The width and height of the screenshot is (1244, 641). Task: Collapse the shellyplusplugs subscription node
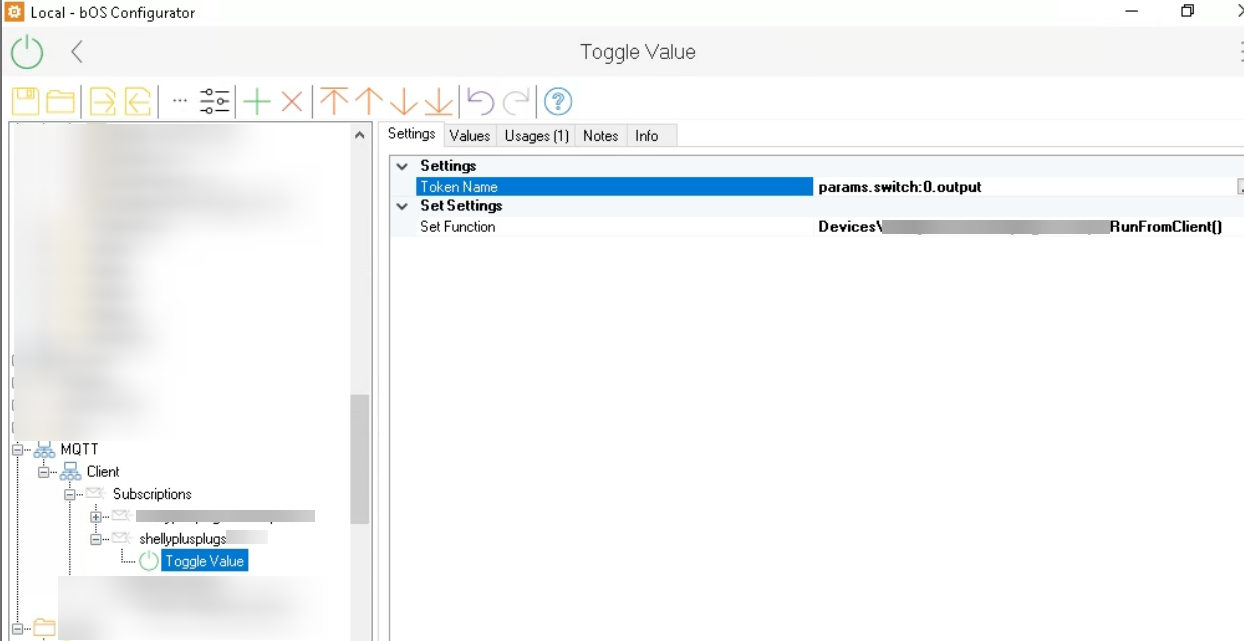point(96,539)
